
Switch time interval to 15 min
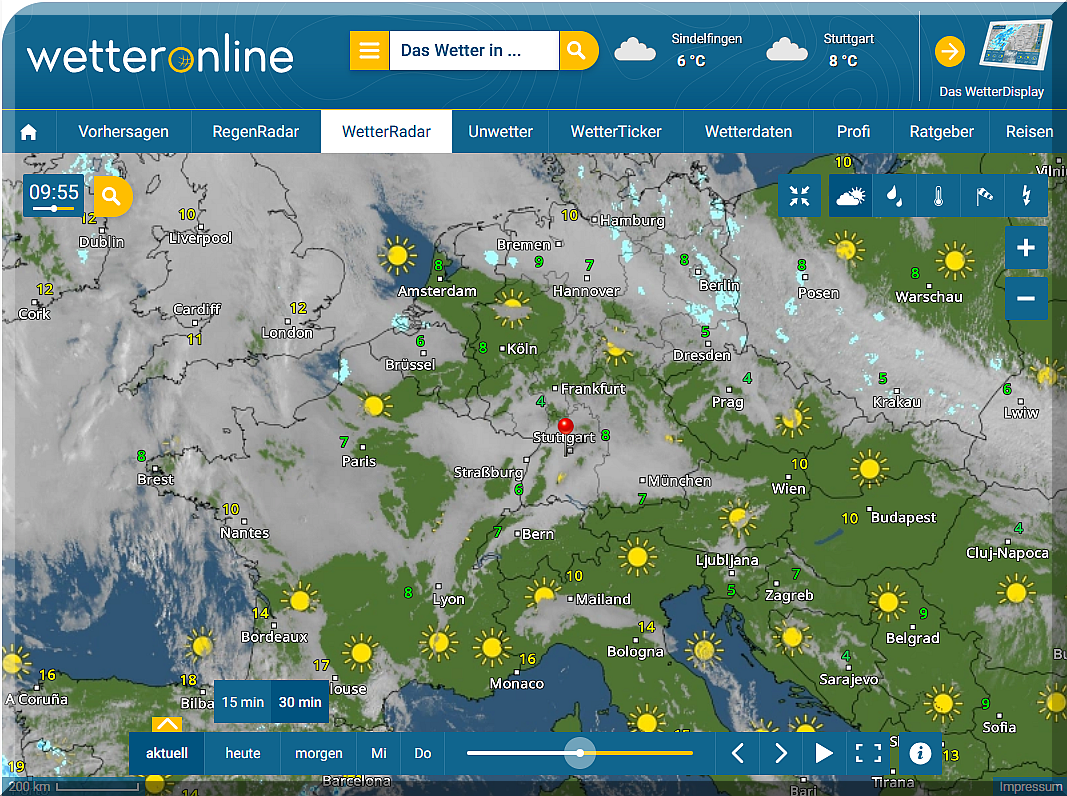[243, 702]
